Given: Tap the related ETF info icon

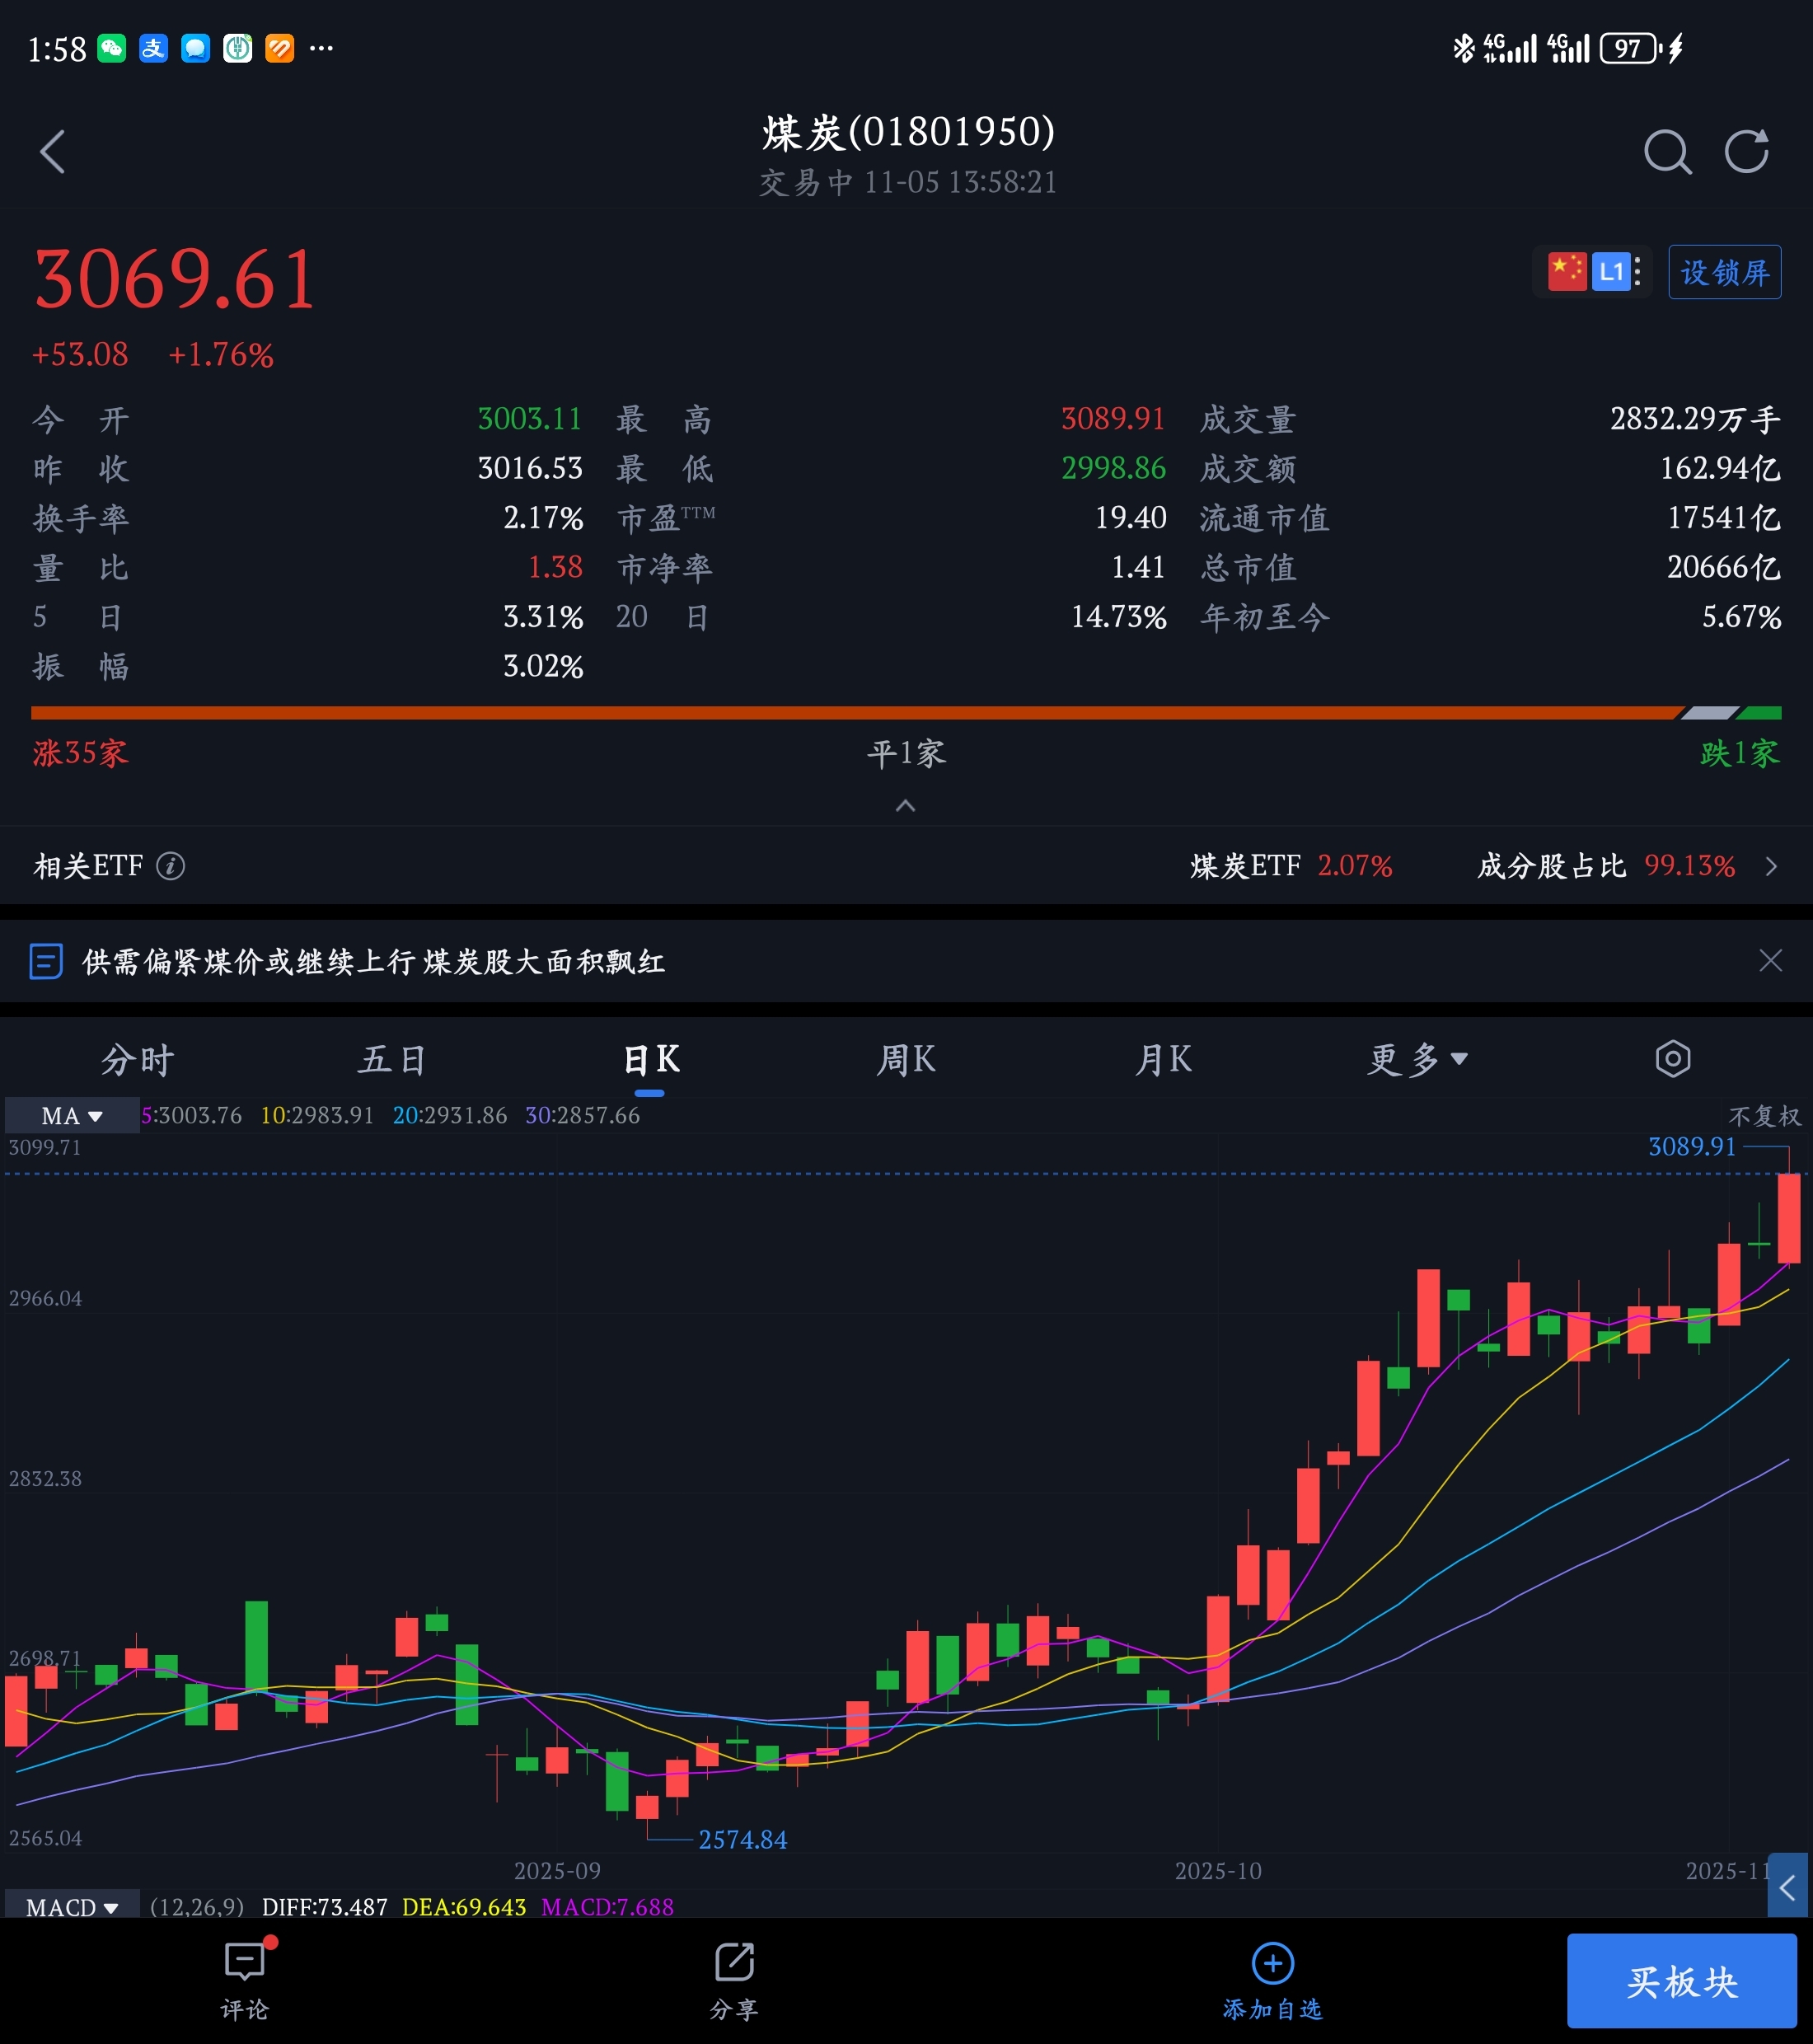Looking at the screenshot, I should [171, 866].
